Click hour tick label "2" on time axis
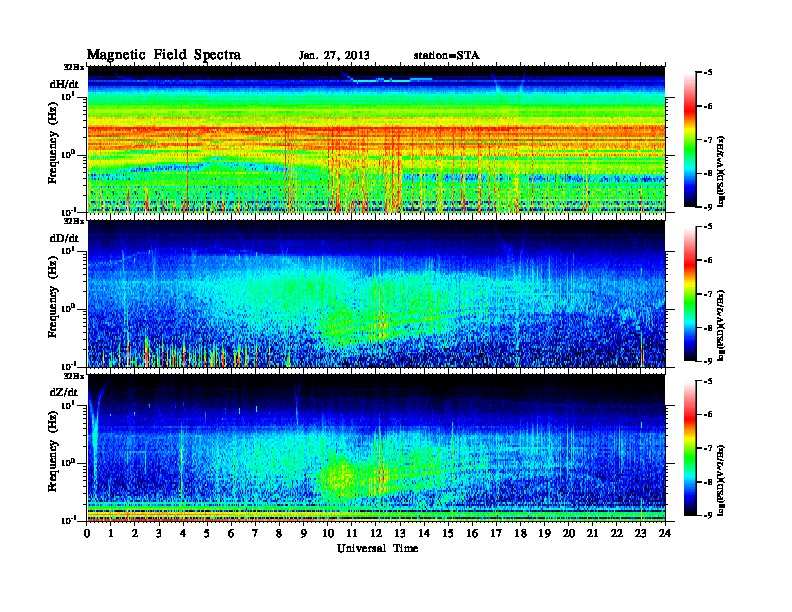792x612 pixels. [x=135, y=533]
